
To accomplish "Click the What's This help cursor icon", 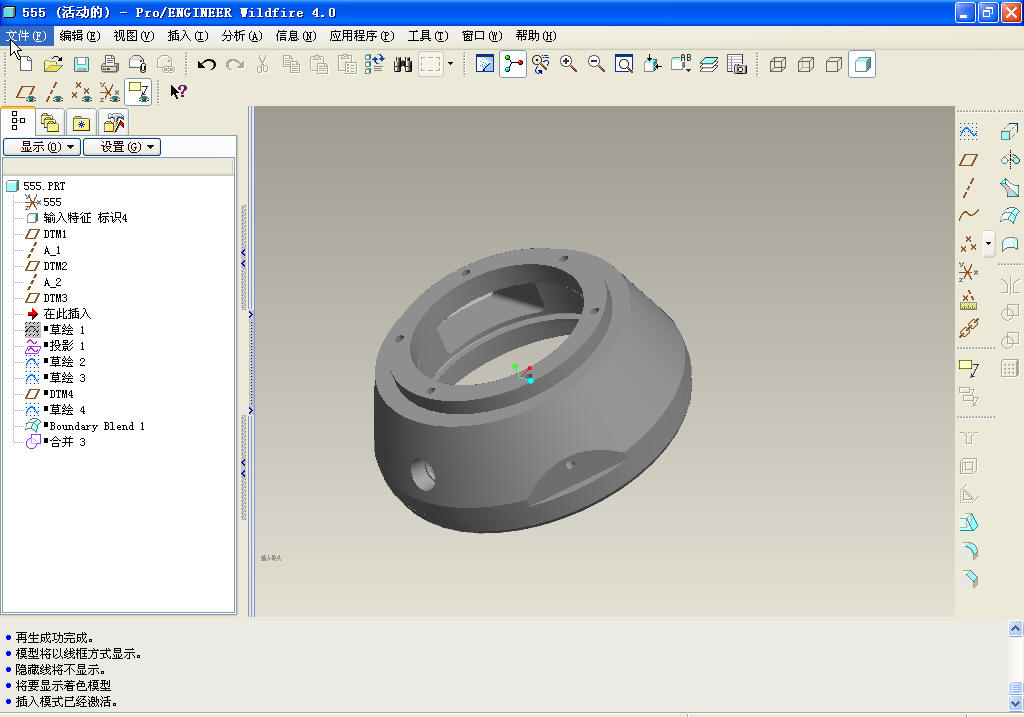I will click(x=178, y=92).
